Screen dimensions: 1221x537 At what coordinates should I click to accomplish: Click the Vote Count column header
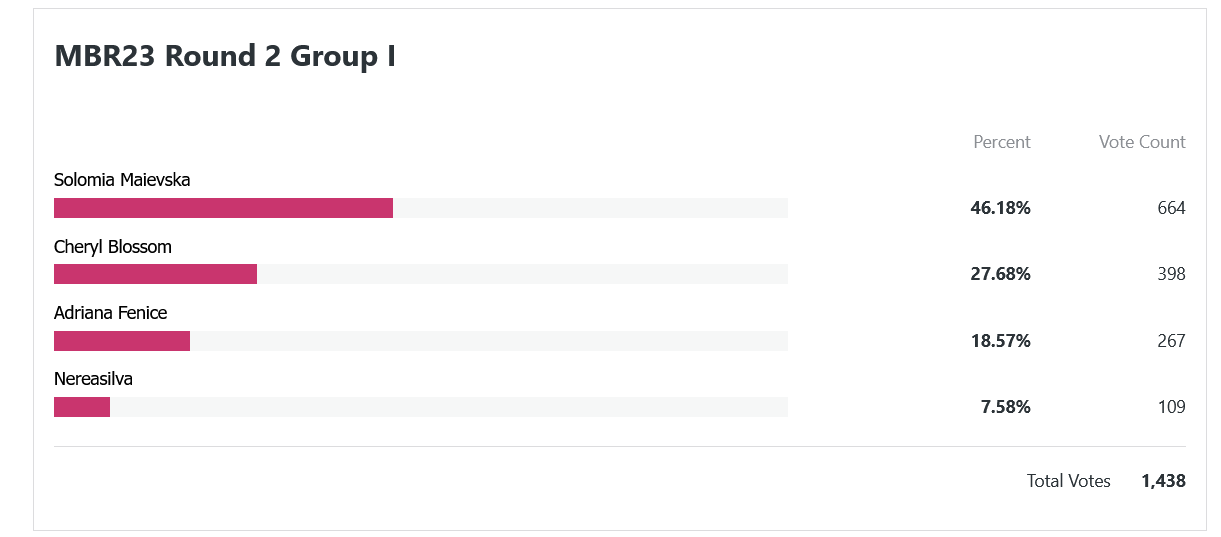click(x=1142, y=142)
